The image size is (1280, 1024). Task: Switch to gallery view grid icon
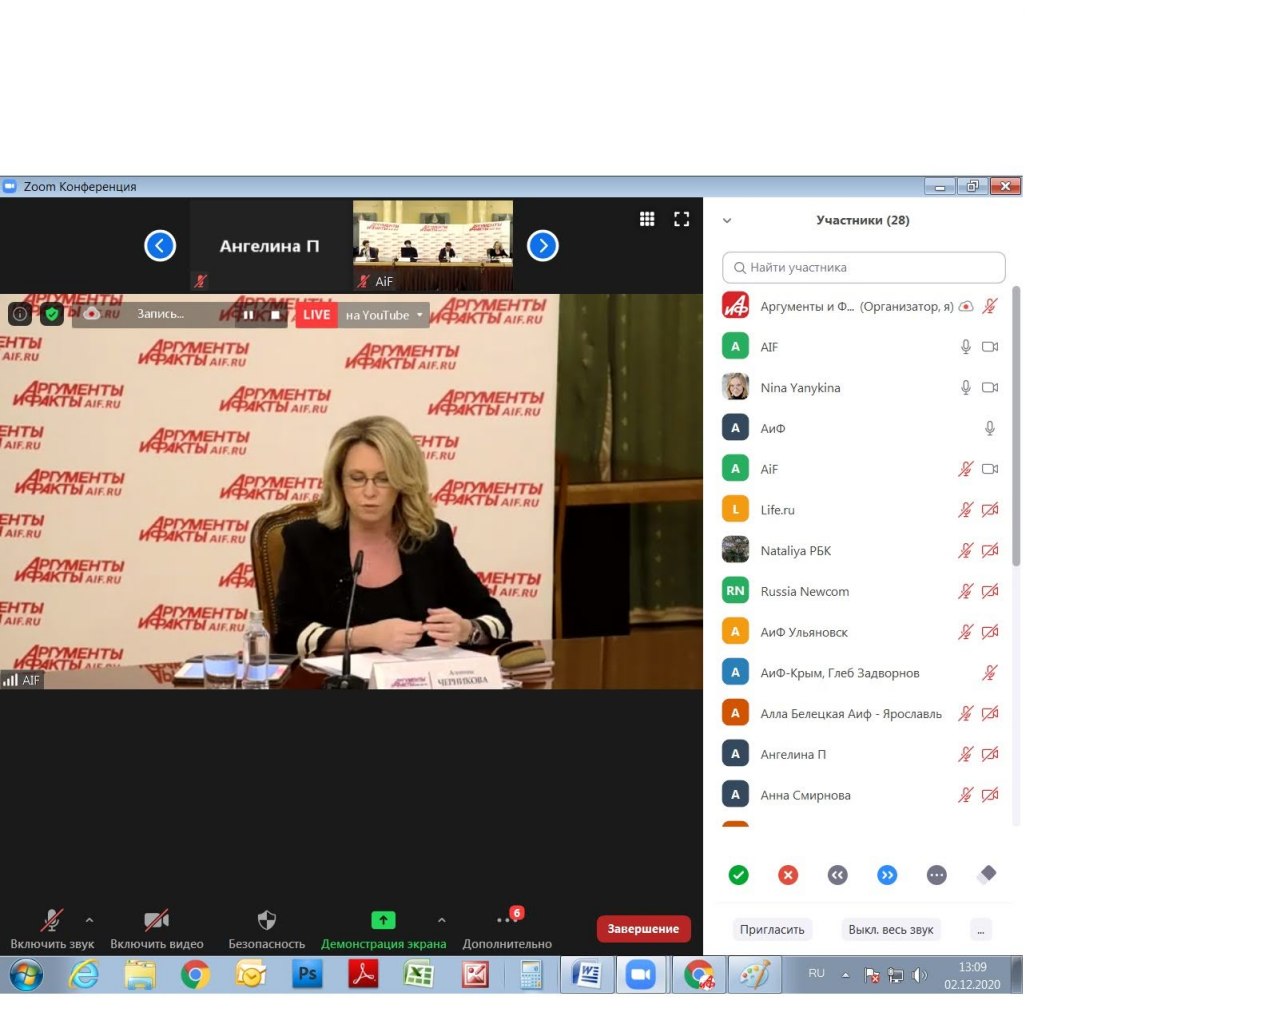click(x=647, y=219)
